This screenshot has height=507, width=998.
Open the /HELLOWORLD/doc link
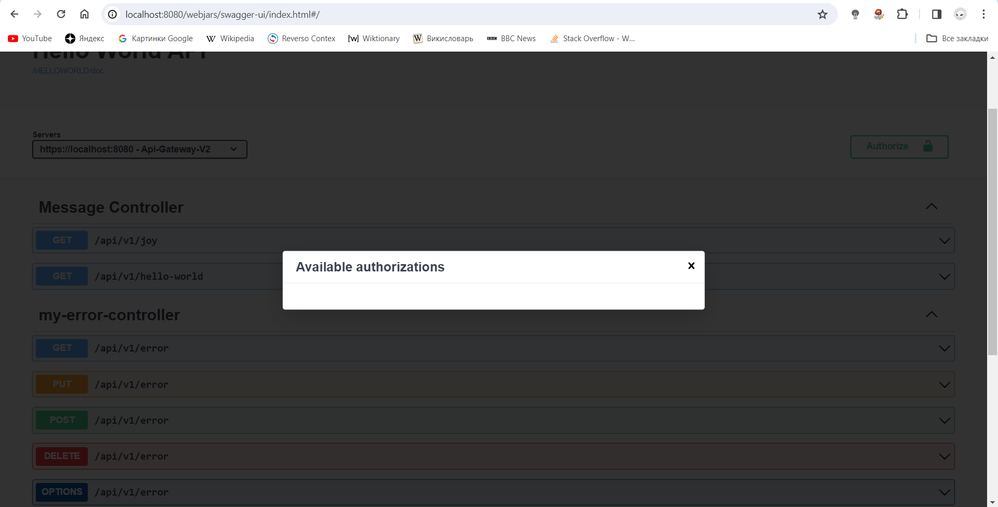(68, 71)
